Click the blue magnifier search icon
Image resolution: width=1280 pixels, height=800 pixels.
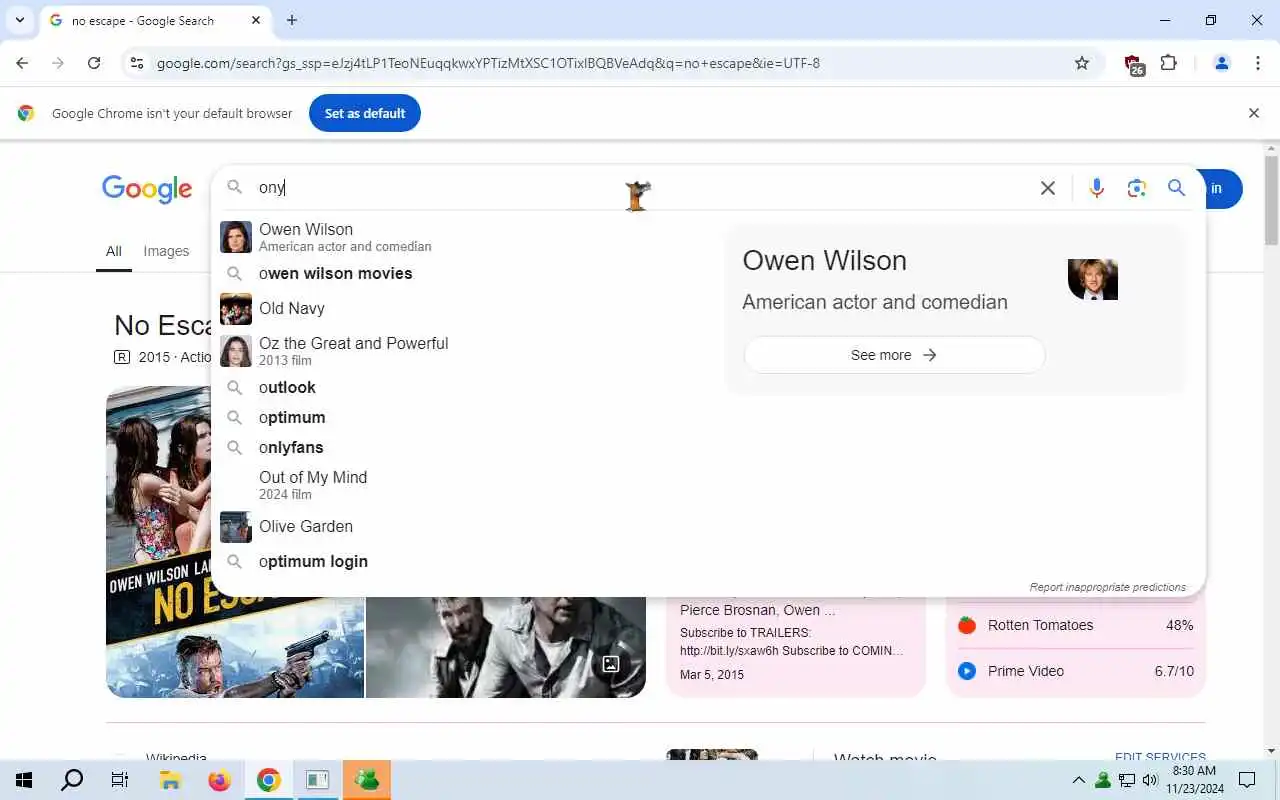(x=1177, y=188)
